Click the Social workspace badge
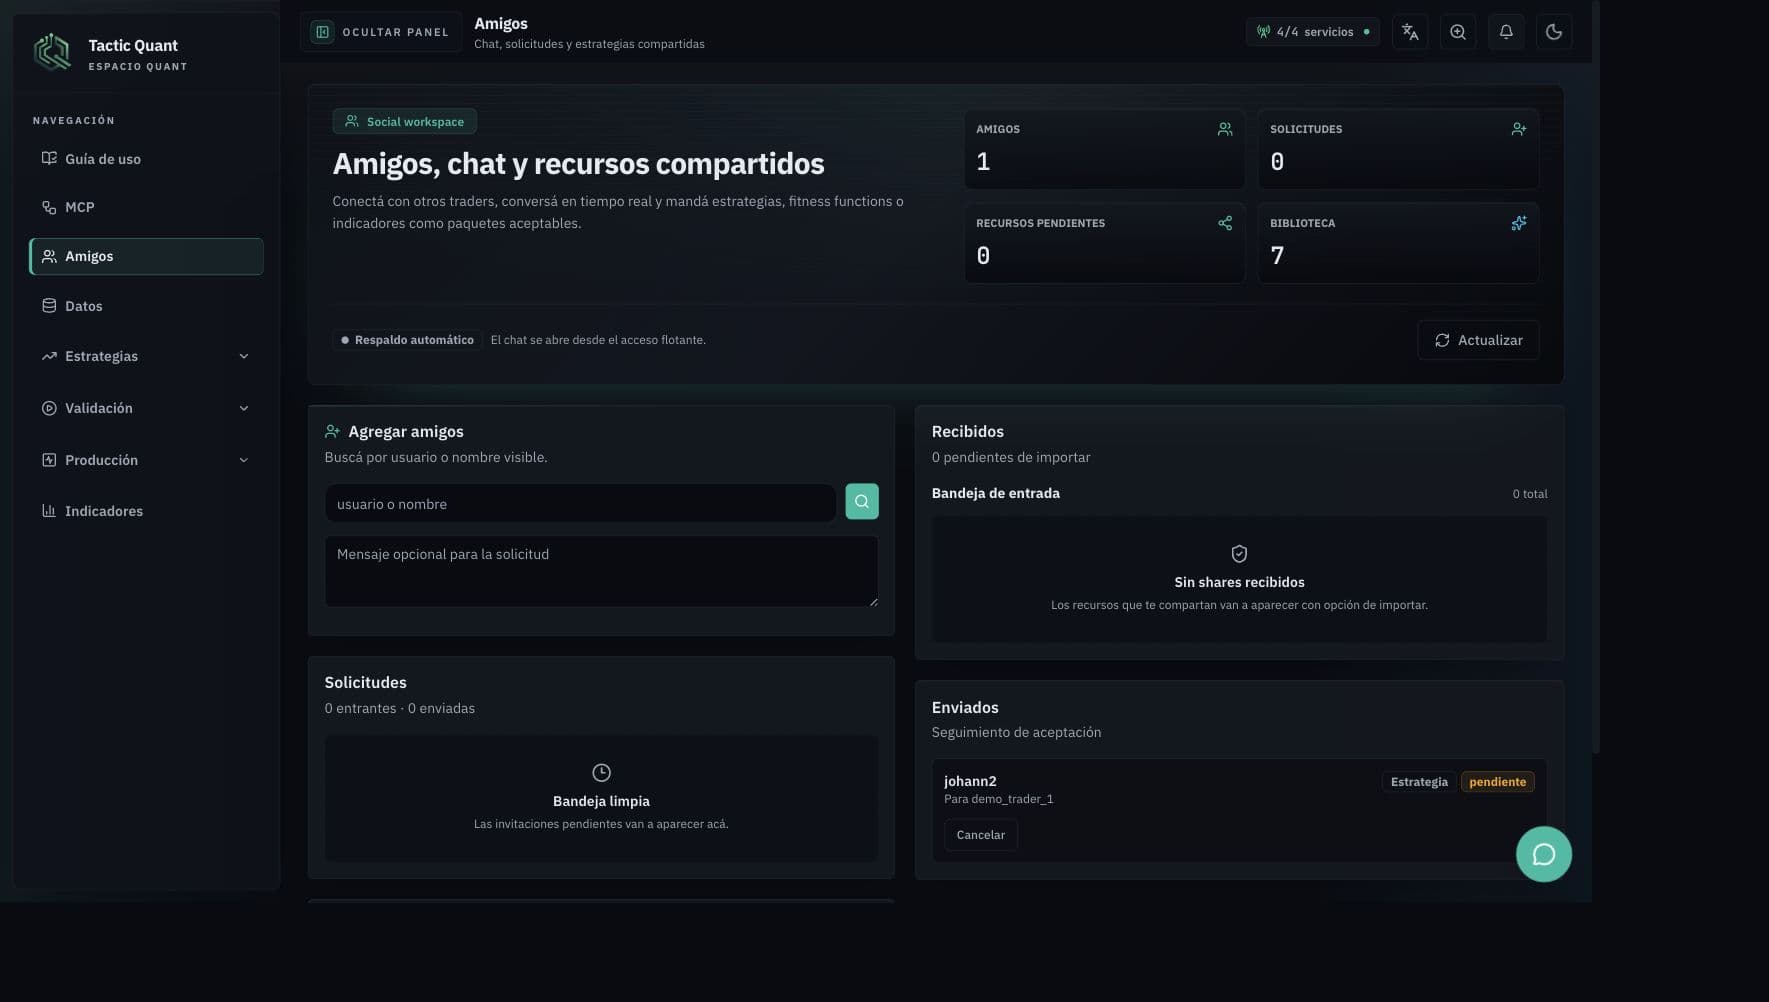Viewport: 1769px width, 1002px height. [405, 122]
